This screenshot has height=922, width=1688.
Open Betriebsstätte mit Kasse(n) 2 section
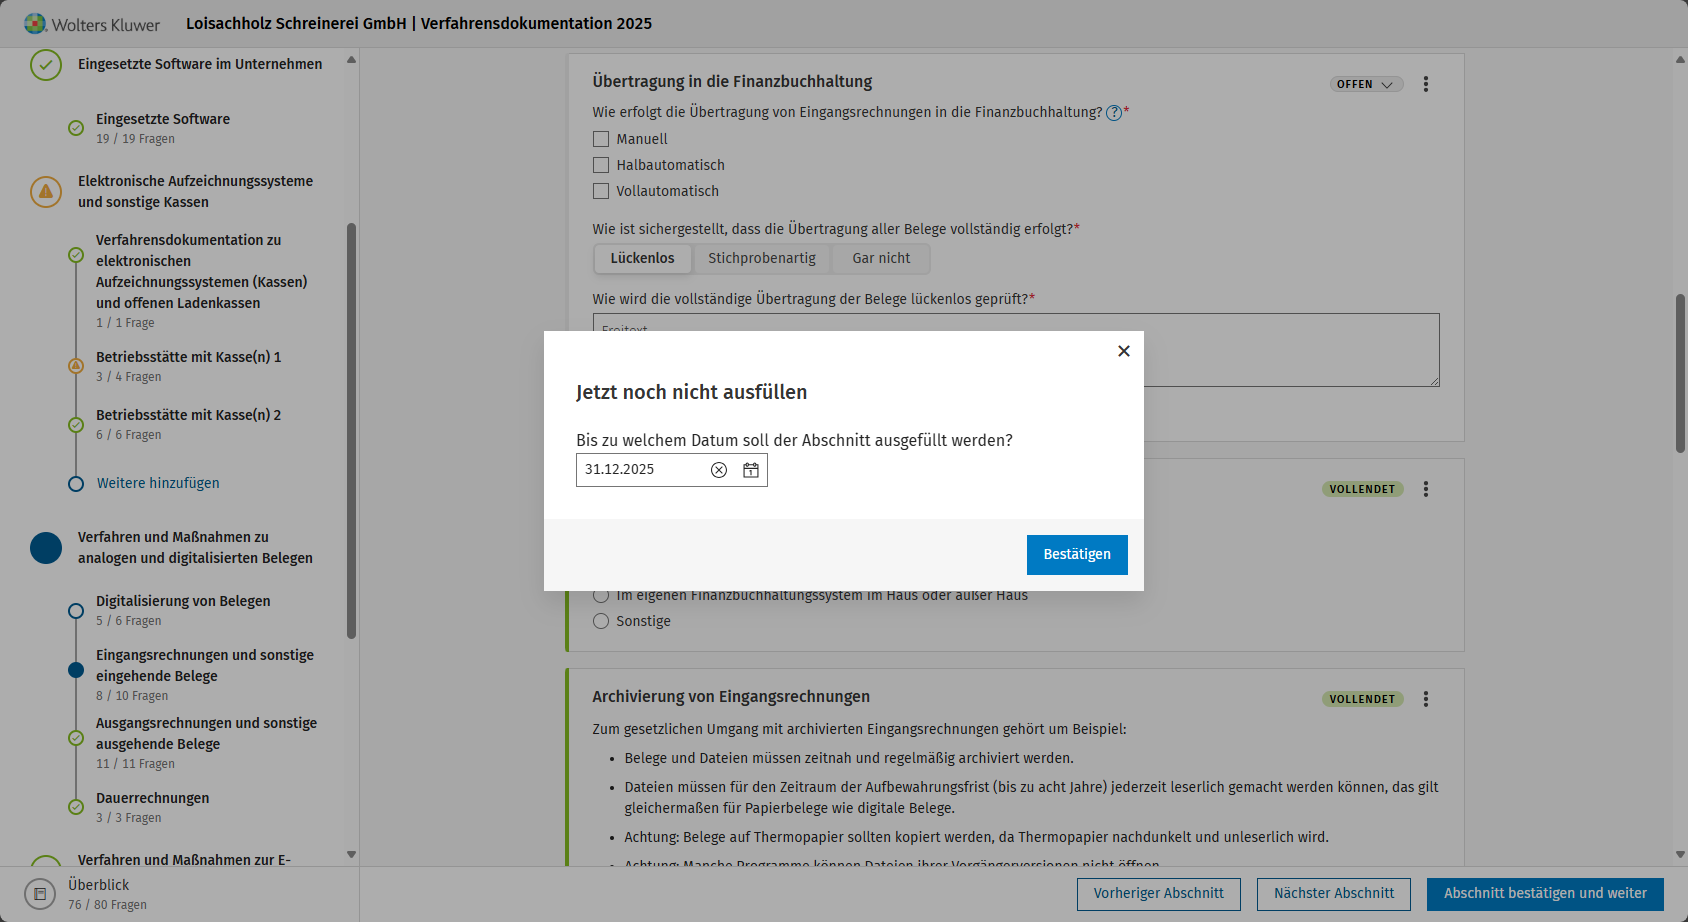tap(188, 424)
